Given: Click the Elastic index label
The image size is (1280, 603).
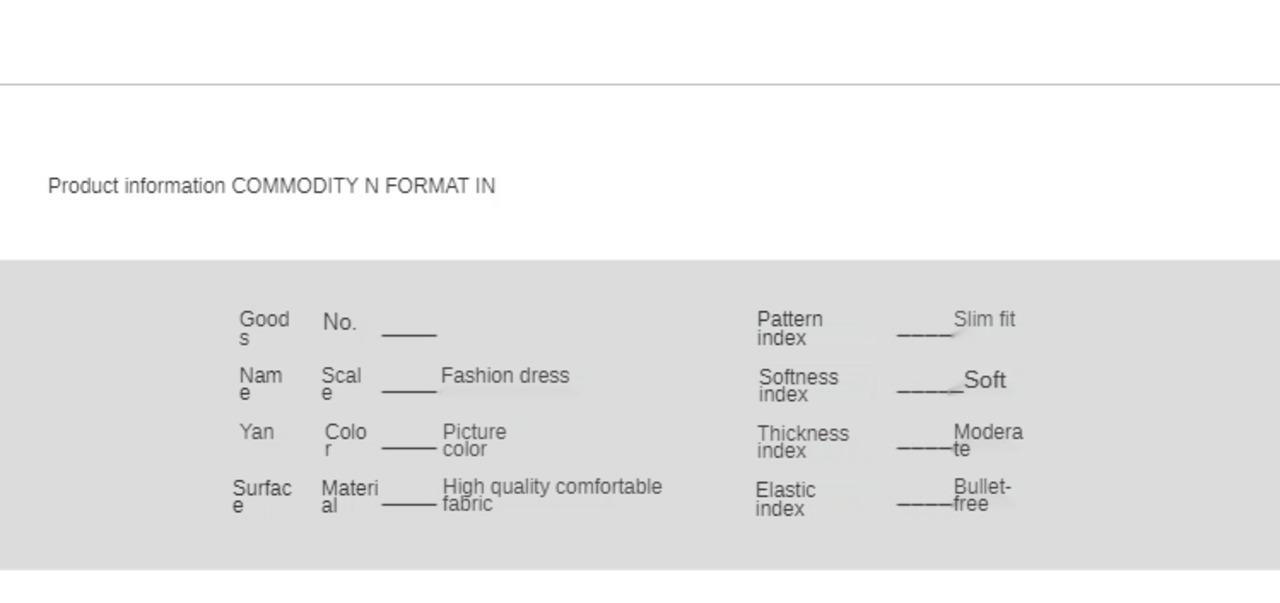Looking at the screenshot, I should pyautogui.click(x=785, y=498).
